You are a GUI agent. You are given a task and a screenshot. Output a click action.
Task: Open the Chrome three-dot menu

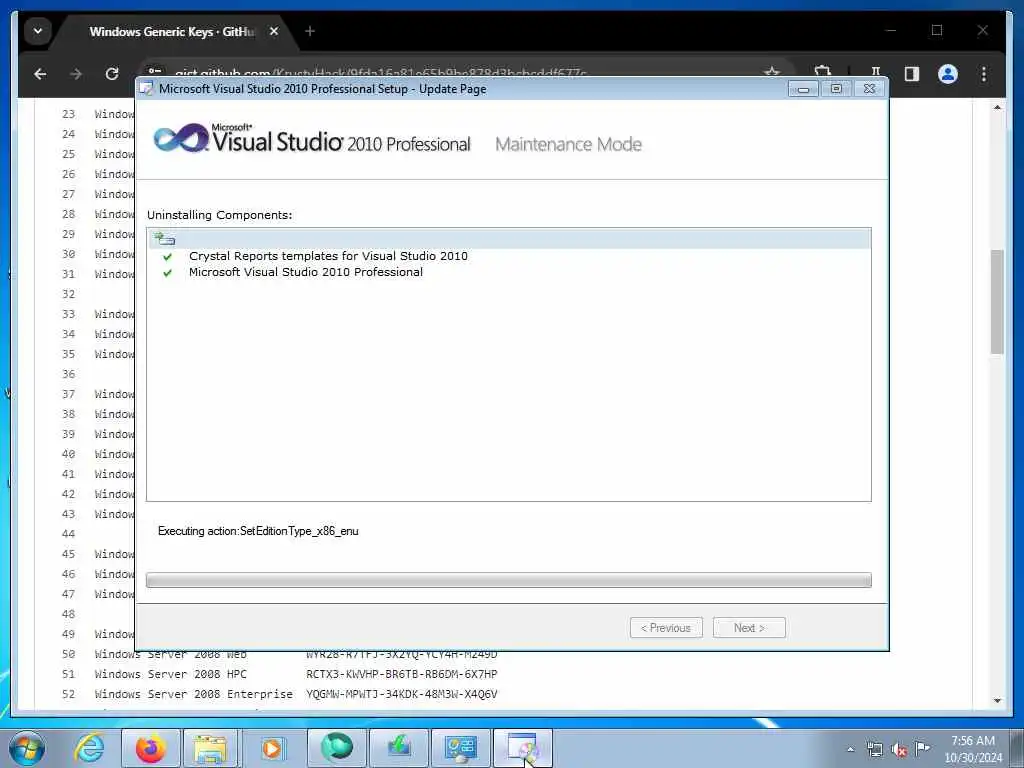point(984,74)
